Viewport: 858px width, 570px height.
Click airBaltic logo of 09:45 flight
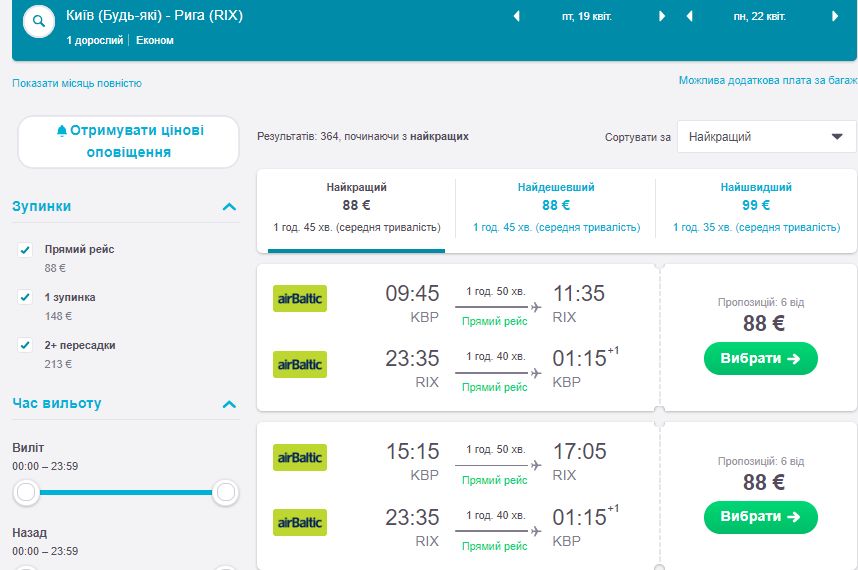300,299
